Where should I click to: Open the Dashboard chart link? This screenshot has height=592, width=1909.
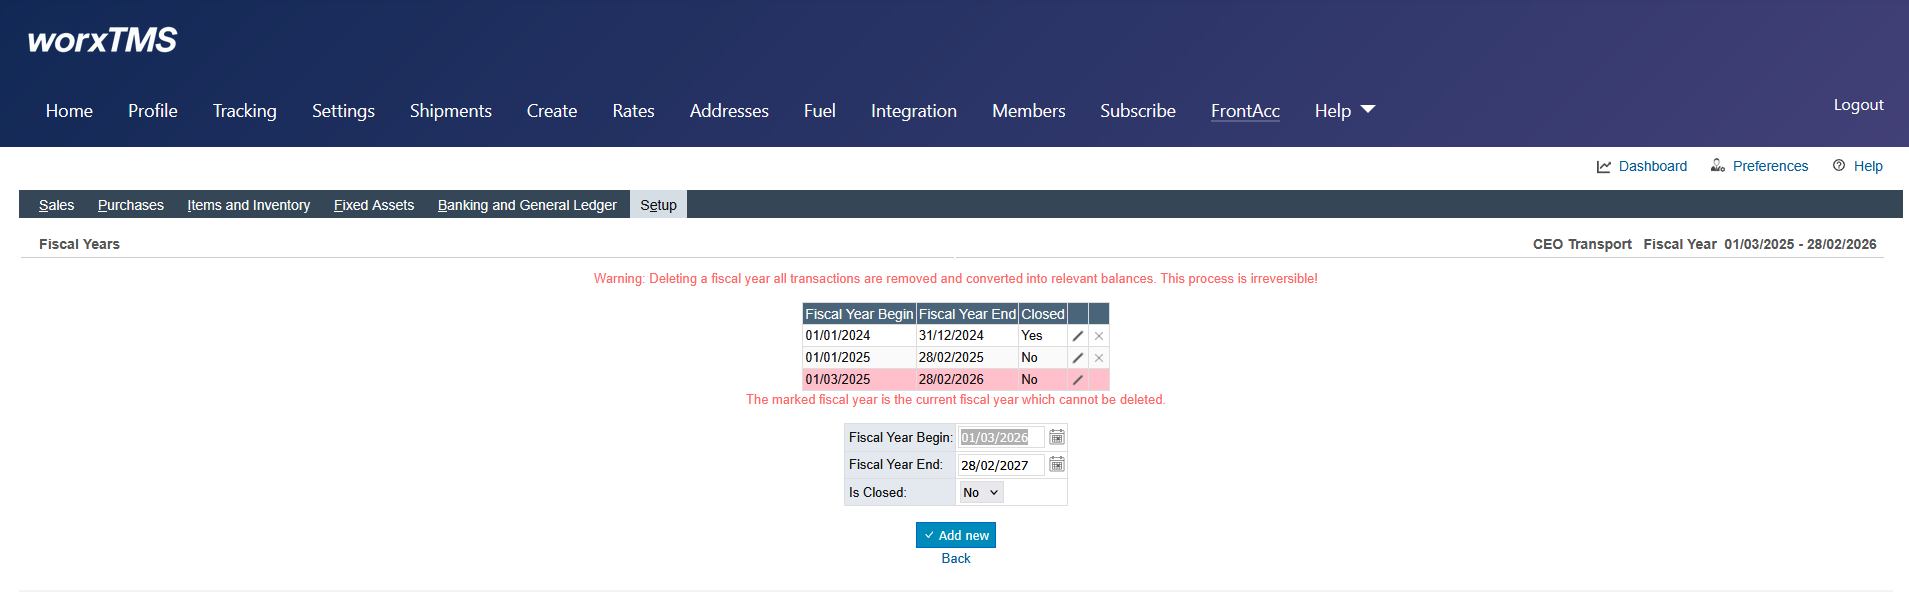click(1642, 166)
